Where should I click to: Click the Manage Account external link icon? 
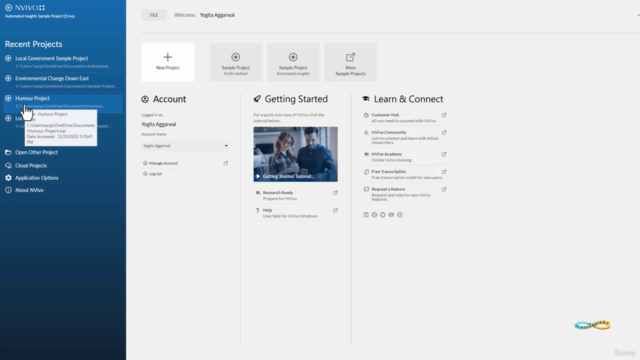click(x=226, y=163)
